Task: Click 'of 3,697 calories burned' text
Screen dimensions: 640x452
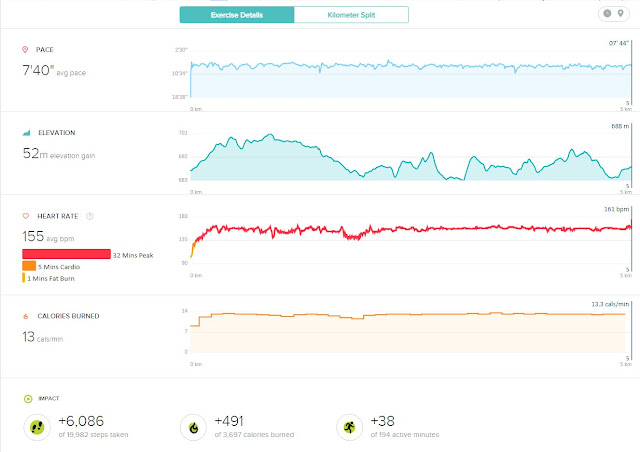Action: click(254, 434)
